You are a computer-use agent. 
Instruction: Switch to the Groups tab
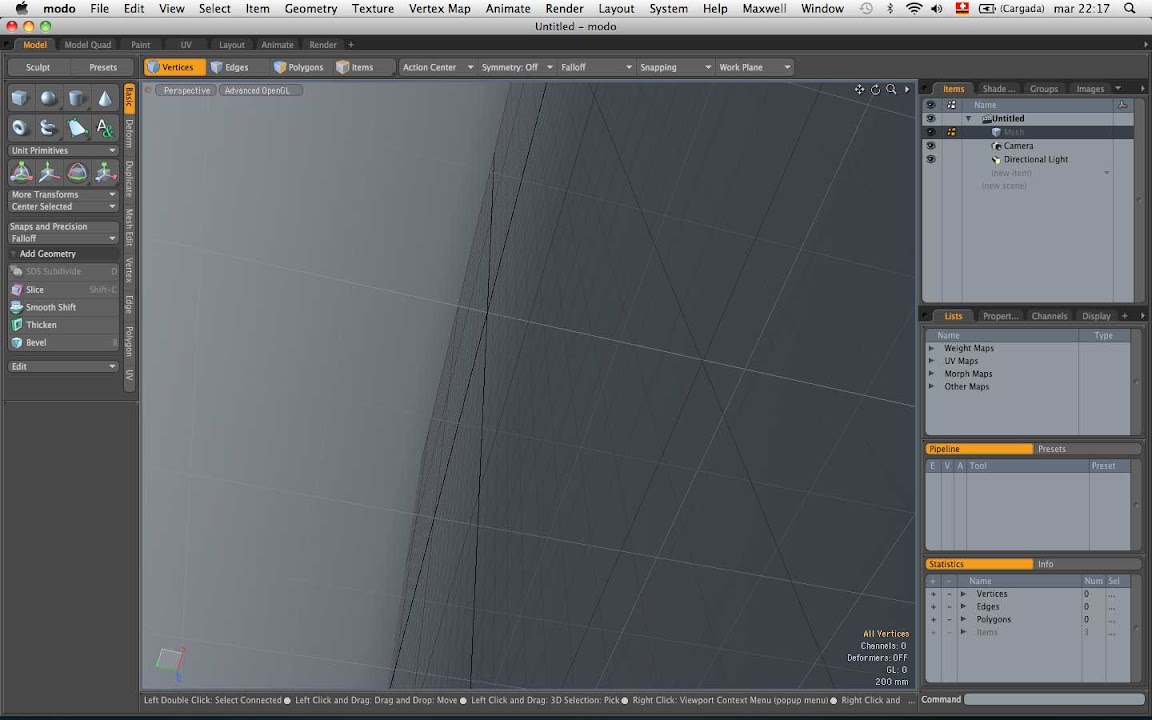coord(1043,89)
